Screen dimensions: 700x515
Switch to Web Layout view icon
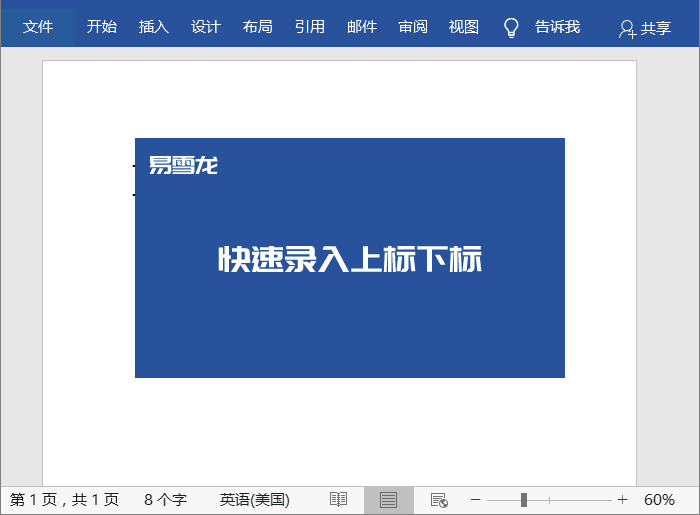(x=439, y=500)
